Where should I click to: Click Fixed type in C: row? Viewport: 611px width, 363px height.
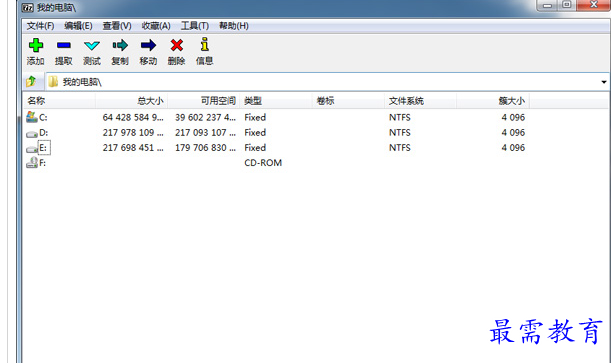(x=255, y=117)
